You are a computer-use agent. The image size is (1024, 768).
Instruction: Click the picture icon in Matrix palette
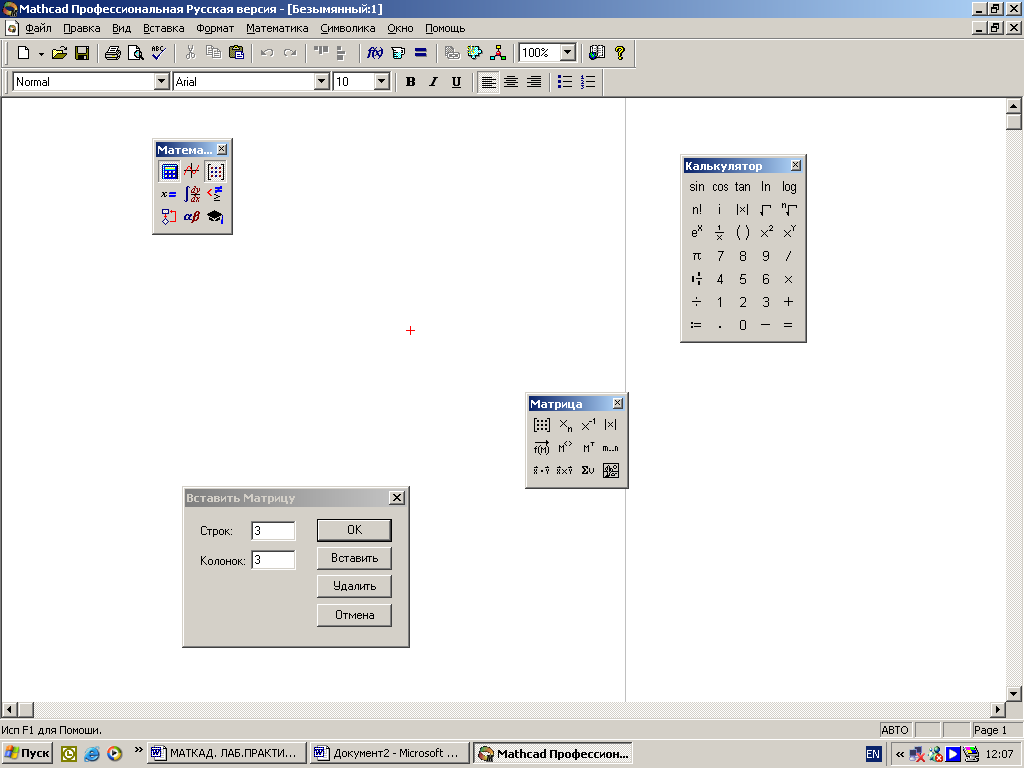click(x=611, y=470)
